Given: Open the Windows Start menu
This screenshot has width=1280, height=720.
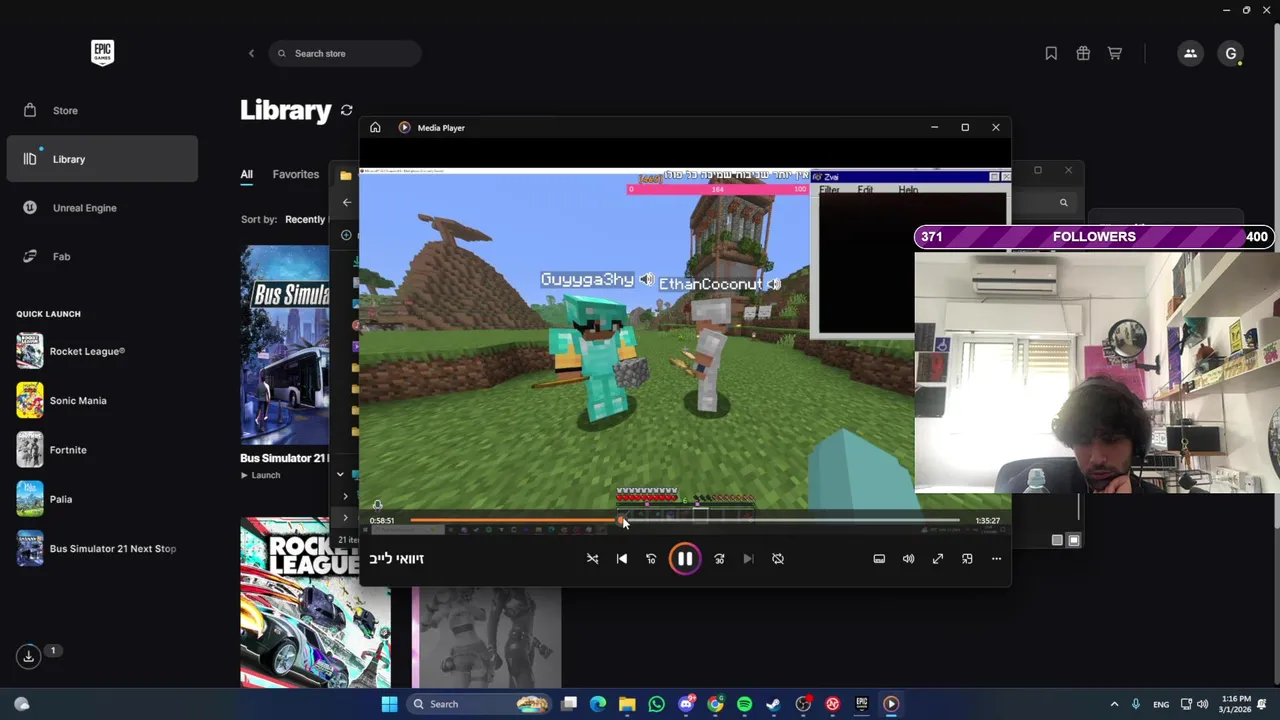Looking at the screenshot, I should [389, 704].
